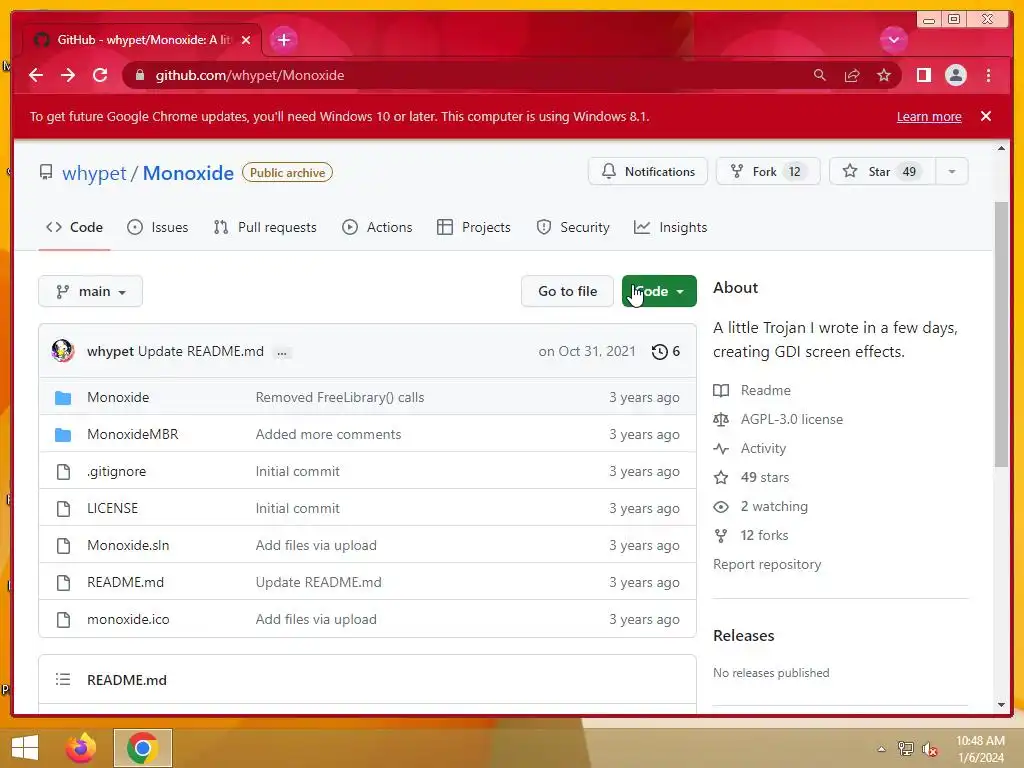The height and width of the screenshot is (768, 1024).
Task: Open the main branch dropdown
Action: (90, 291)
